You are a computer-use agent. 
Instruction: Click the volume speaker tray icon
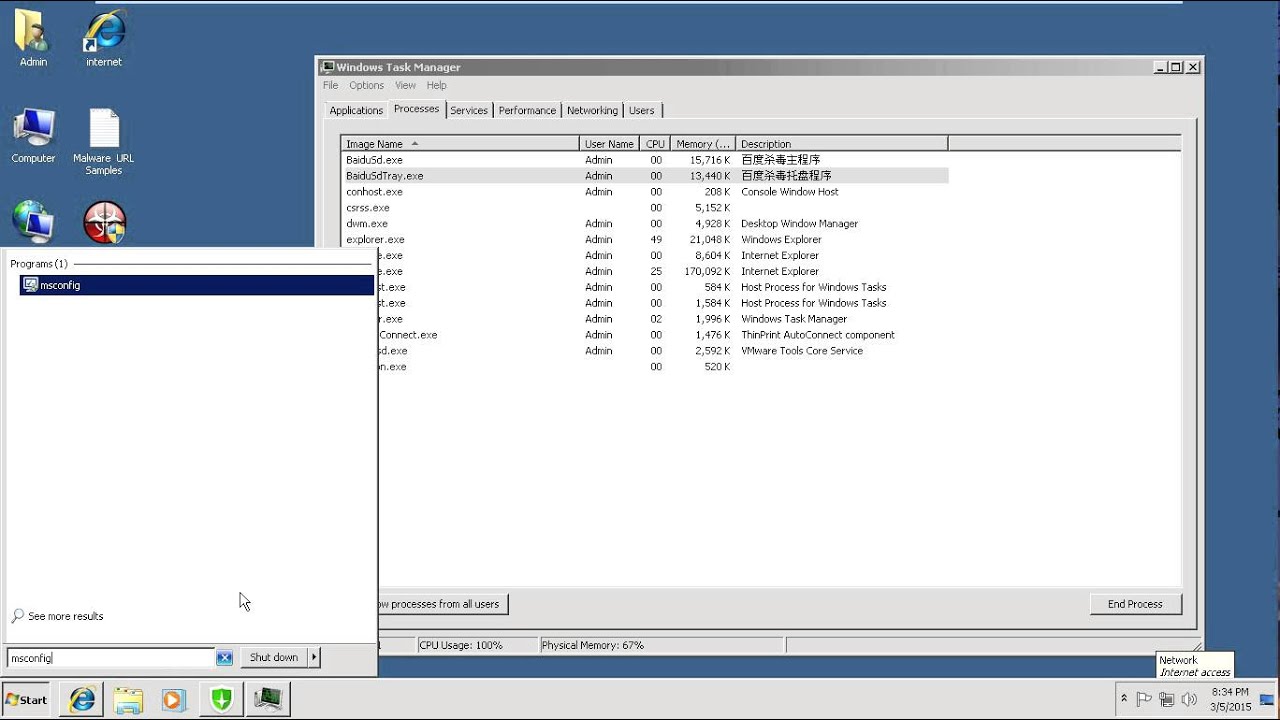pos(1189,699)
